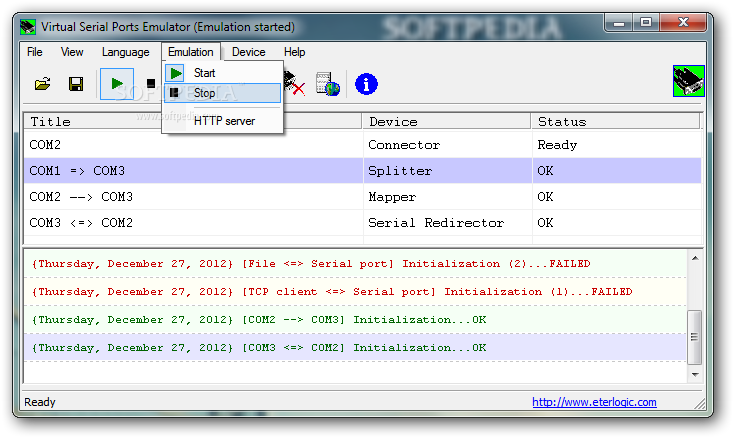Click the green Start emulation toolbar button

pyautogui.click(x=117, y=84)
